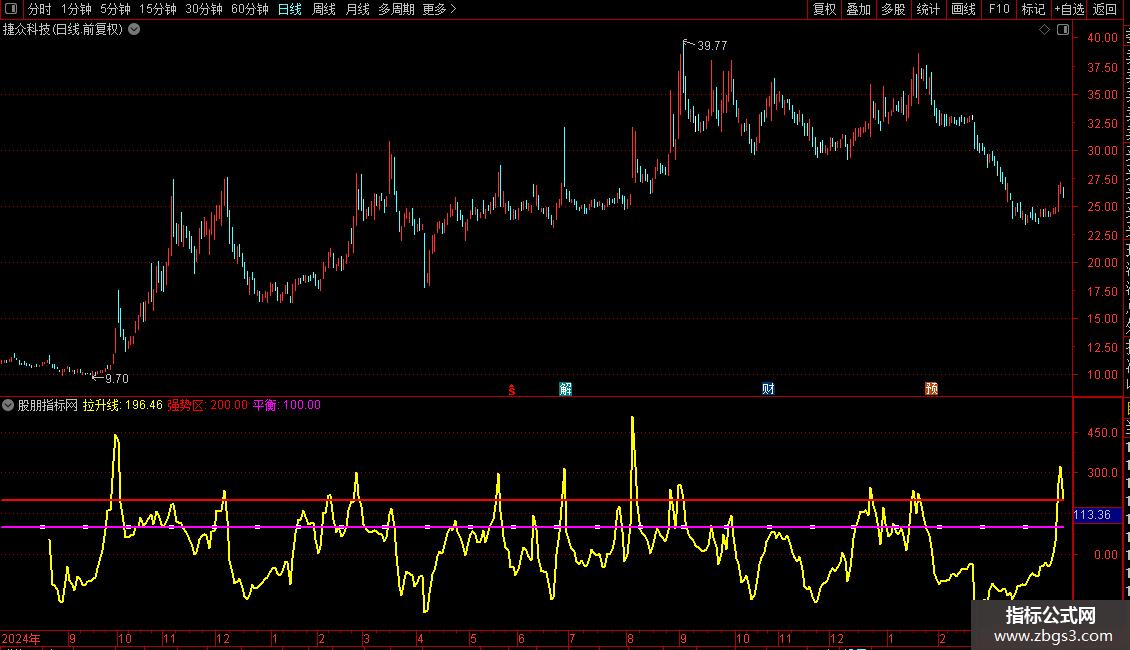Viewport: 1130px width, 650px height.
Task: Click the +自选 add to watchlist button
Action: (x=1068, y=9)
